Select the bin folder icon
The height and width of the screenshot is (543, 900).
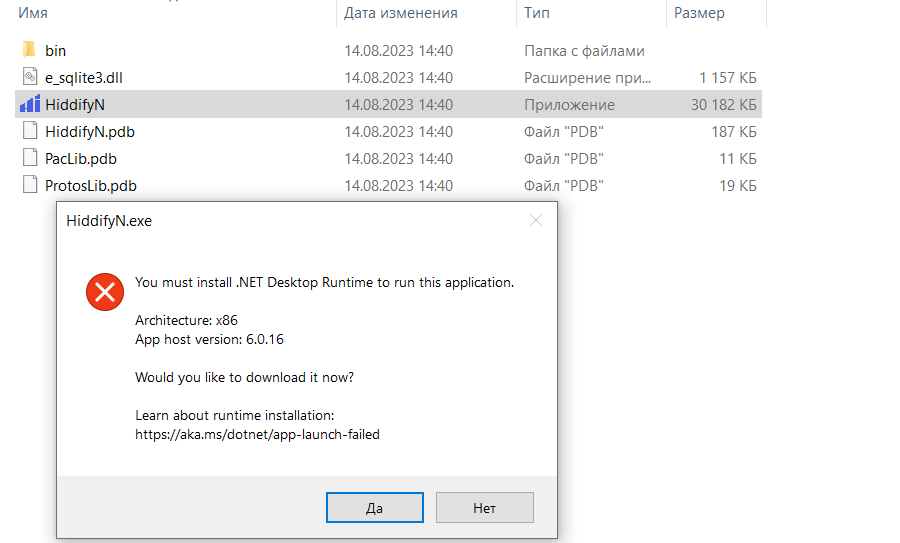pos(29,51)
